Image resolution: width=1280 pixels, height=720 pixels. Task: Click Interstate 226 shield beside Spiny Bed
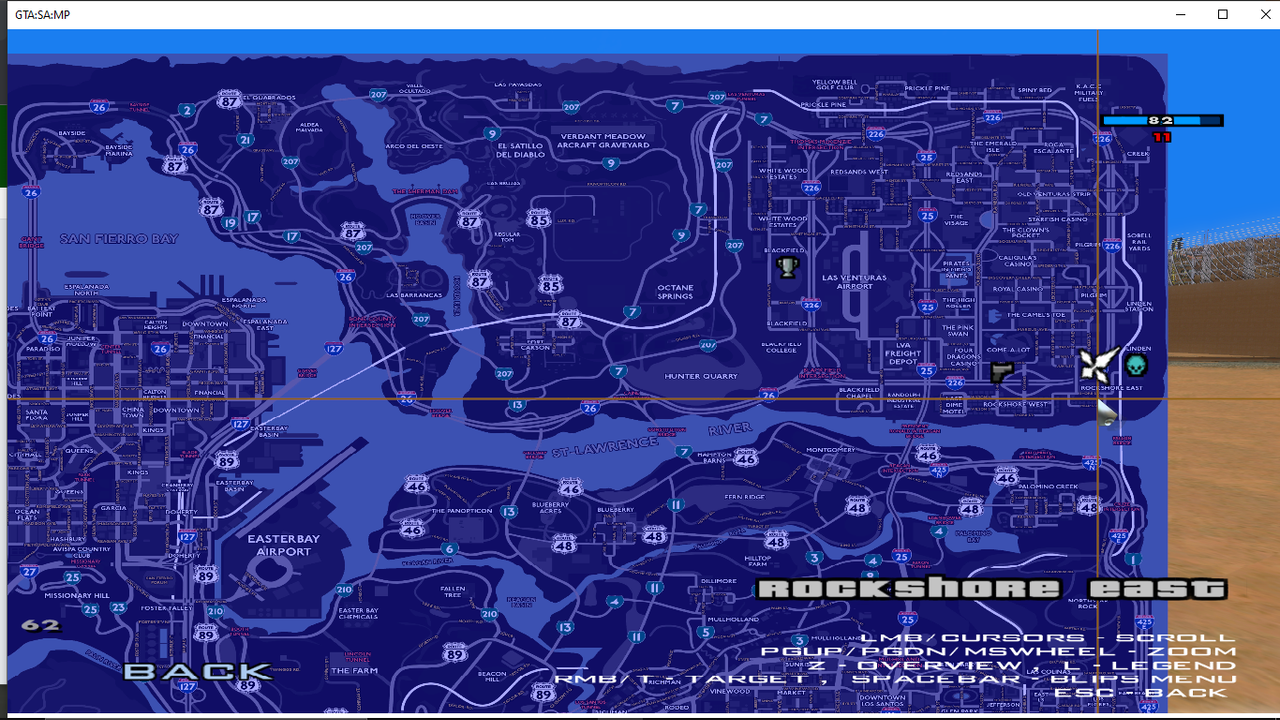(993, 117)
